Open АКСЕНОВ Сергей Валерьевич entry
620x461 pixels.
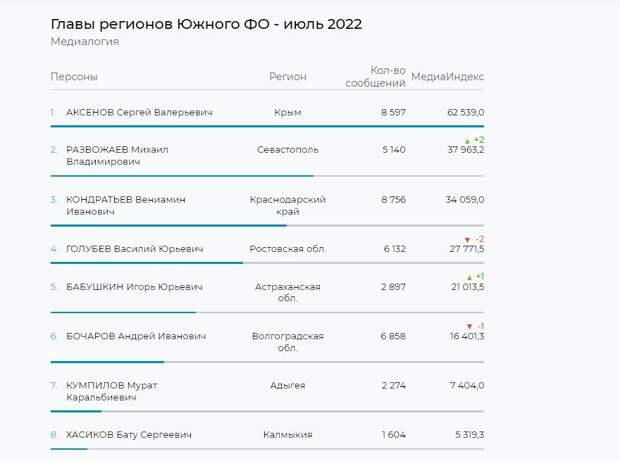tap(139, 112)
